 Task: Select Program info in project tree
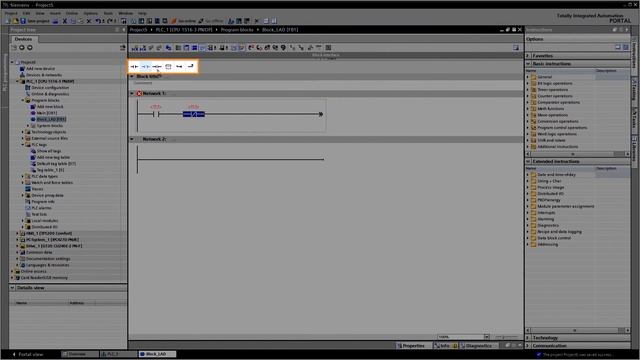[42, 202]
